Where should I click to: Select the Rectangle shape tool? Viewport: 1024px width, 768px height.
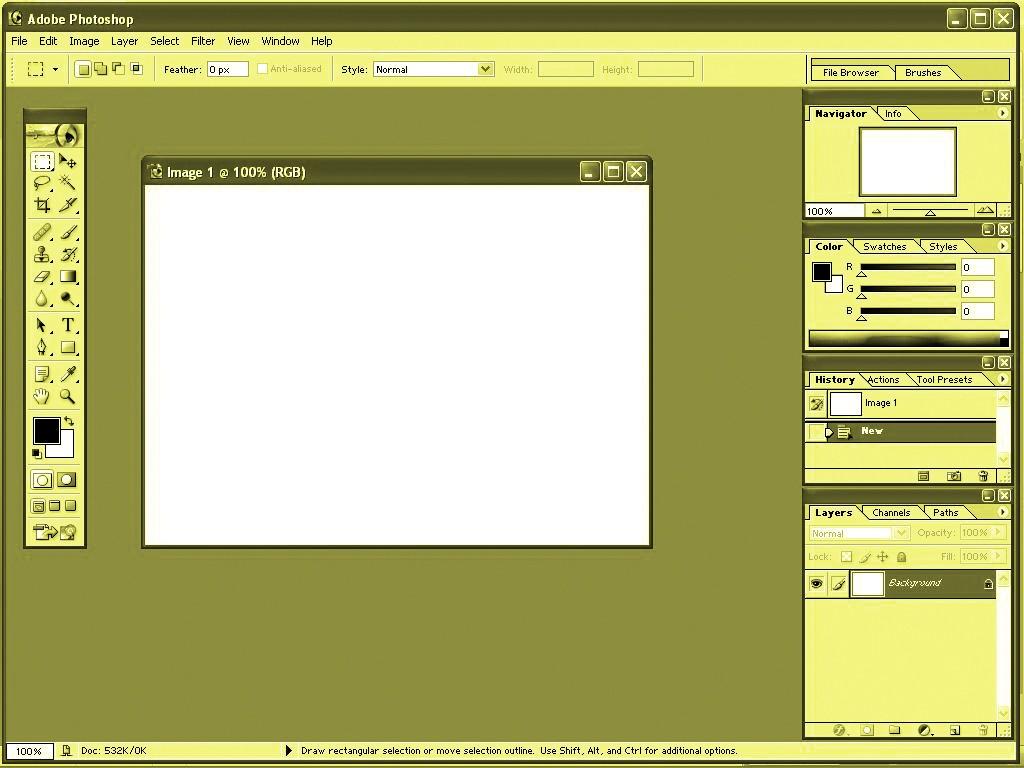[68, 347]
